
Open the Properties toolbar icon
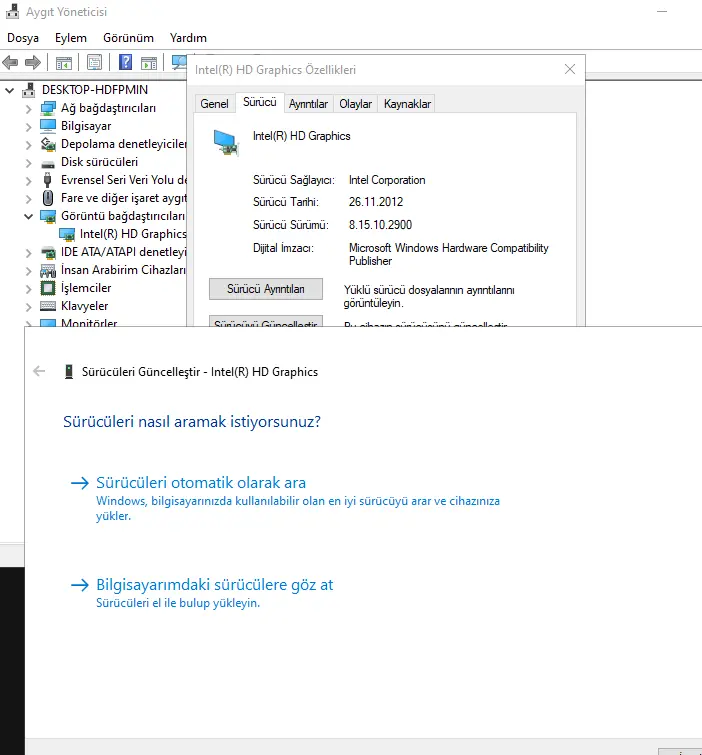coord(94,62)
